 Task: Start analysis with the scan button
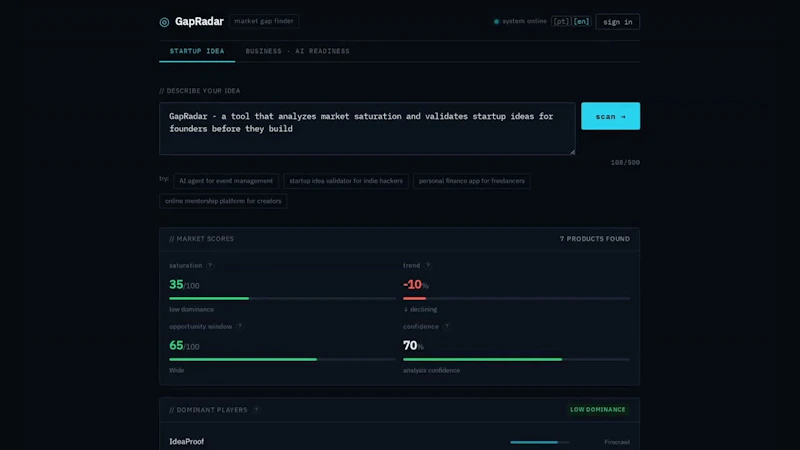point(610,116)
